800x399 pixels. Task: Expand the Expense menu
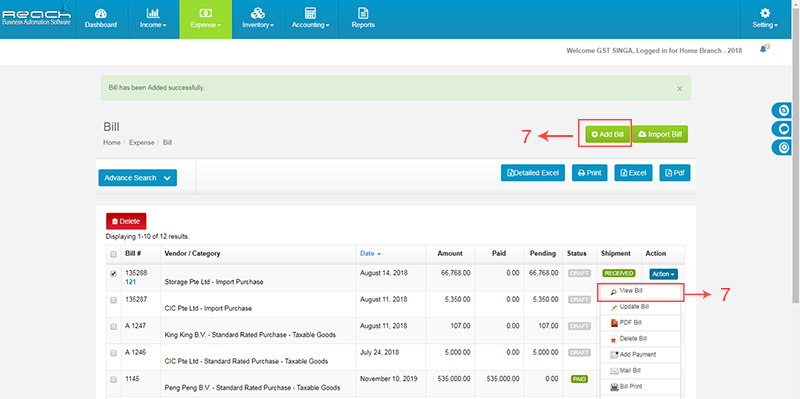(x=206, y=19)
